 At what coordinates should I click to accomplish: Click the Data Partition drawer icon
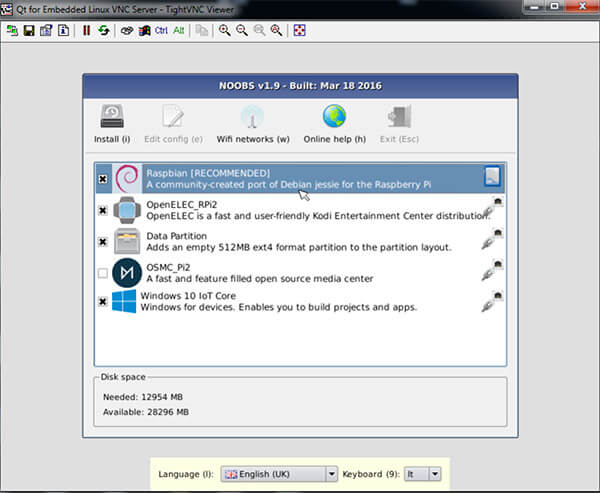[x=127, y=241]
